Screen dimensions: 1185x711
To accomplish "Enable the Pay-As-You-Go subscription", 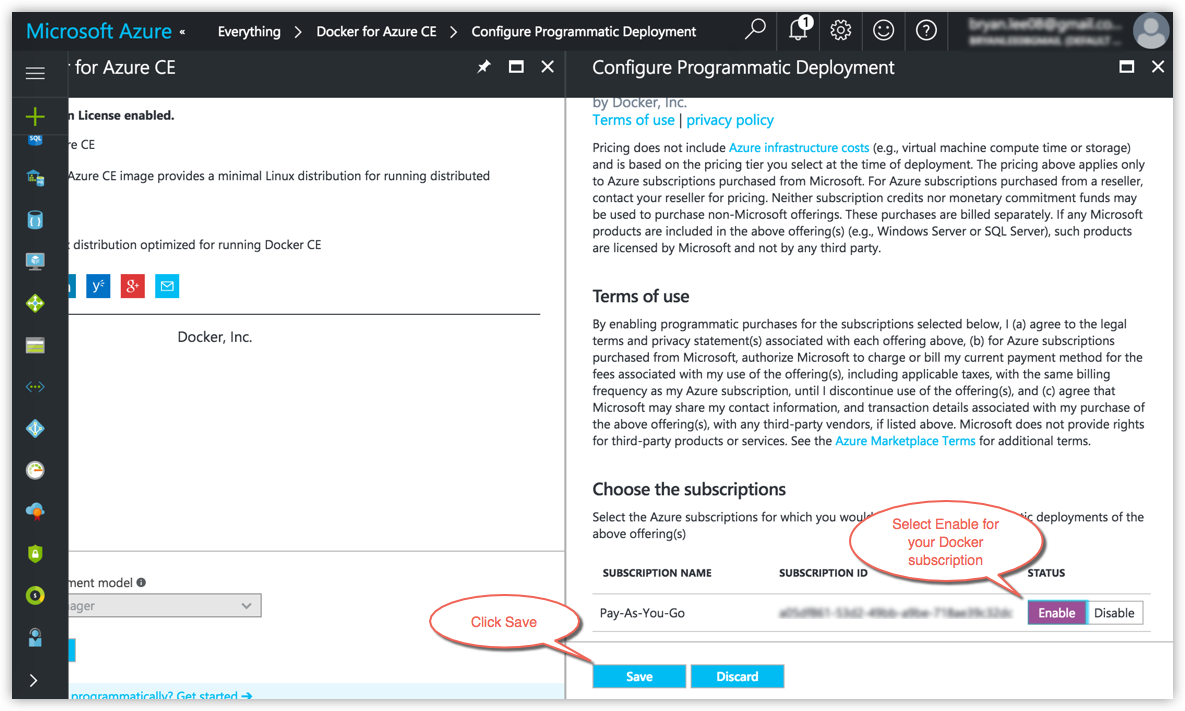I will point(1056,613).
